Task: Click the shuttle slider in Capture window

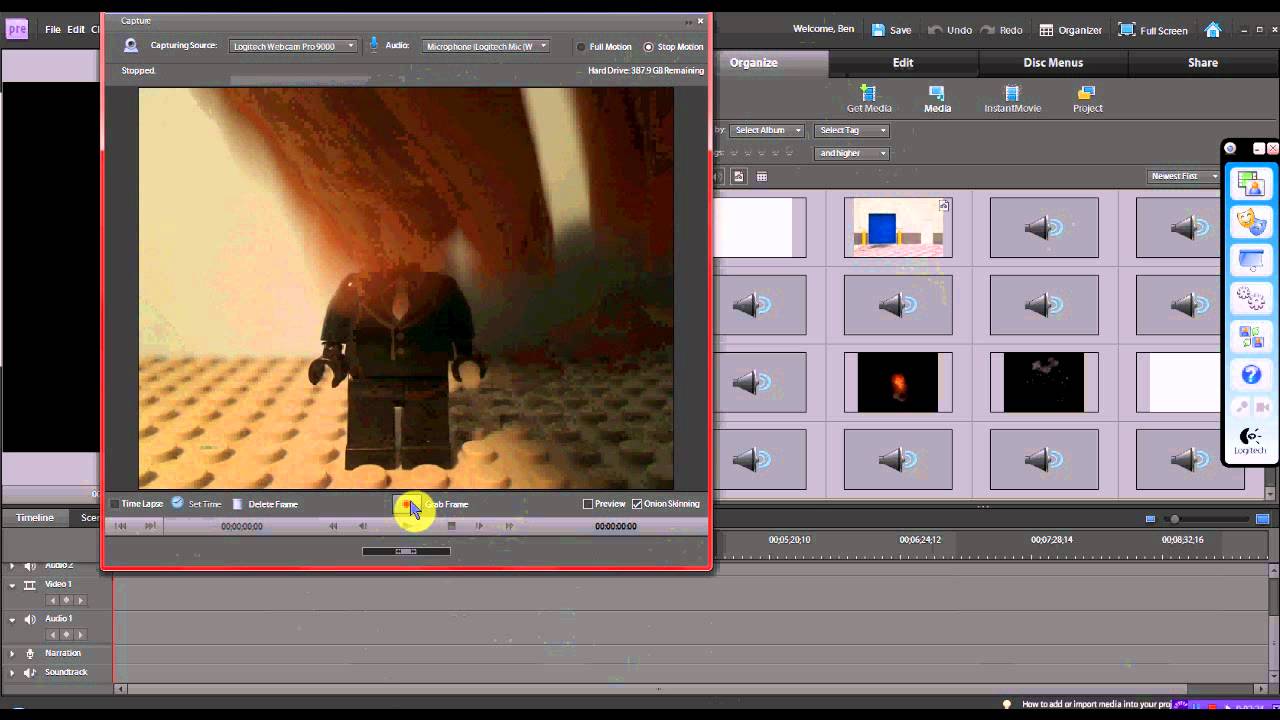Action: (x=406, y=551)
